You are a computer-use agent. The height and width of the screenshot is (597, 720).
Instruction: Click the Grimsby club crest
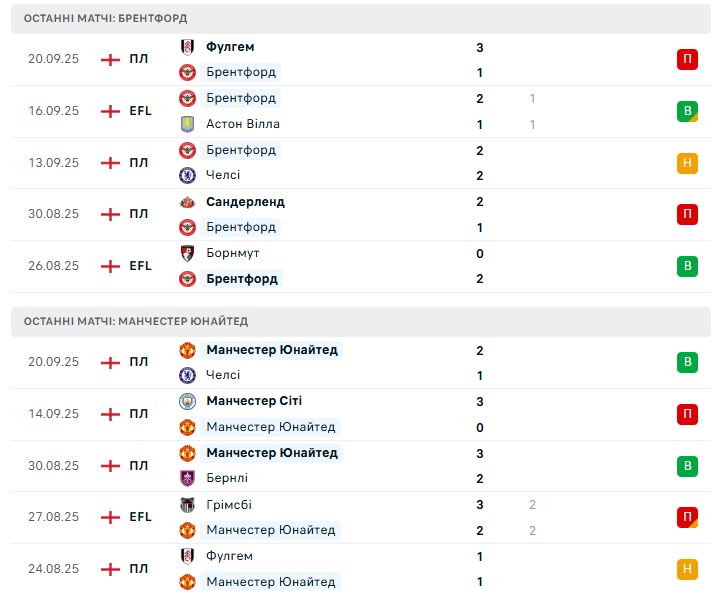187,504
